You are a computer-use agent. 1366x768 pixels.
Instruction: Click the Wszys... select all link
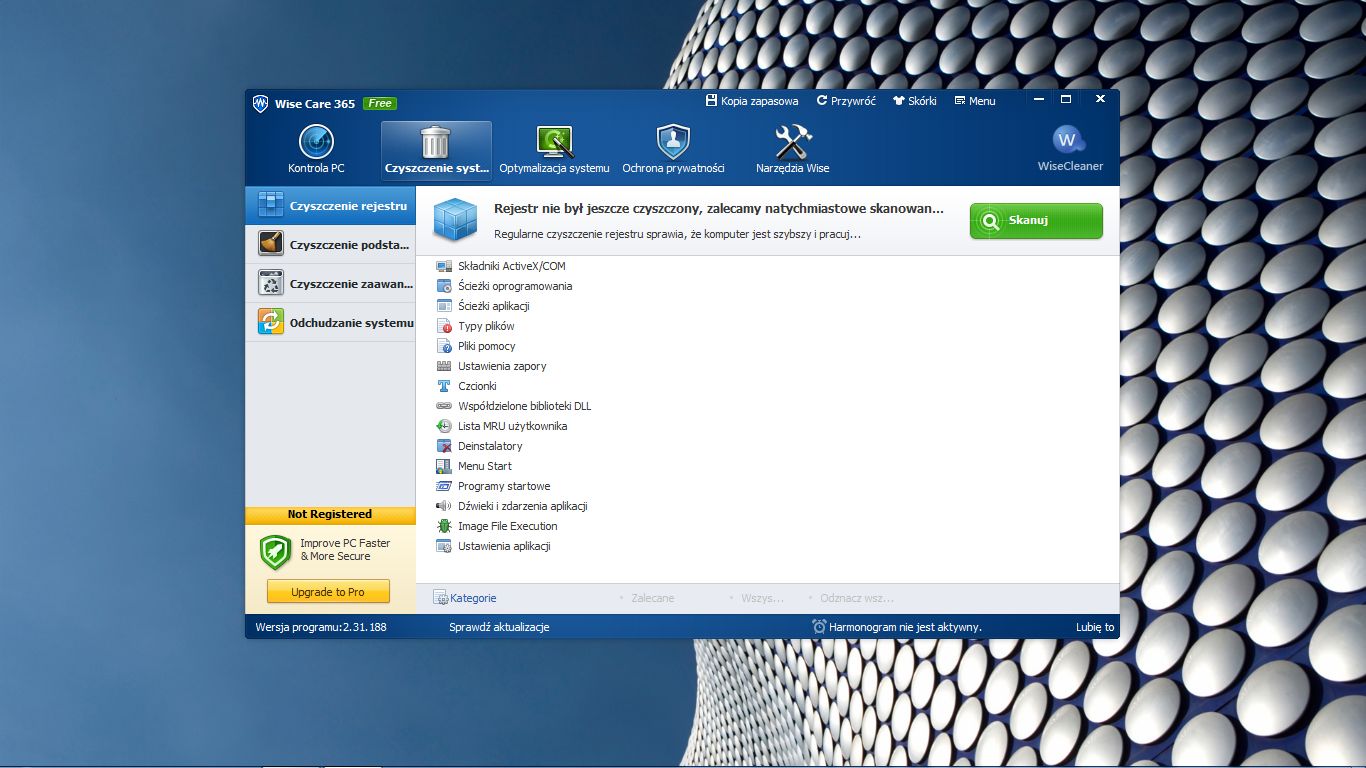pyautogui.click(x=762, y=598)
